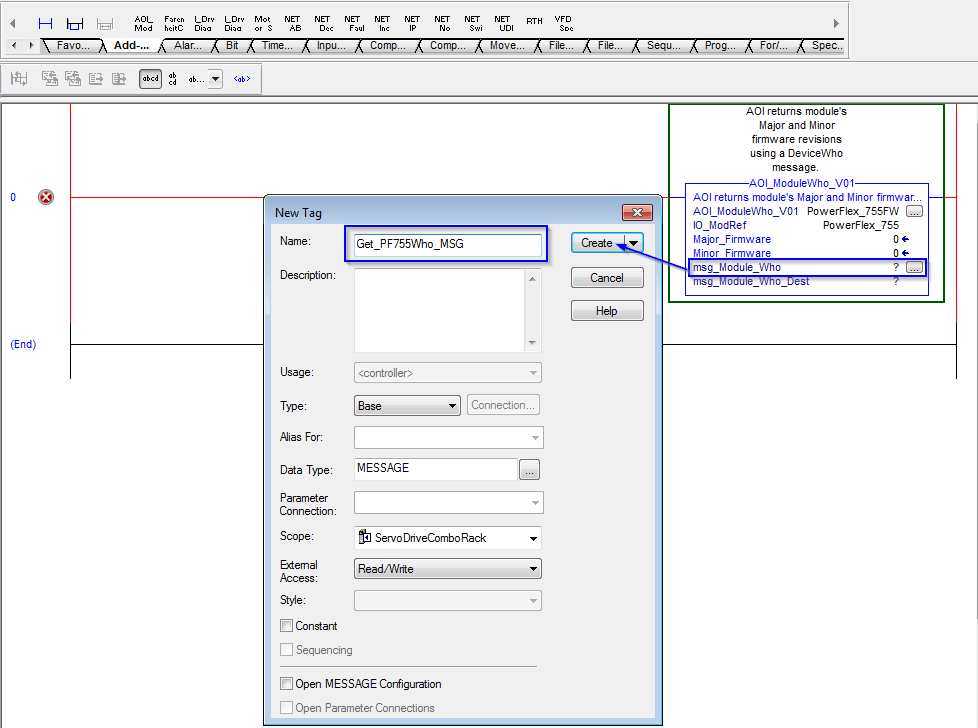
Task: Click the Help button
Action: tap(607, 309)
